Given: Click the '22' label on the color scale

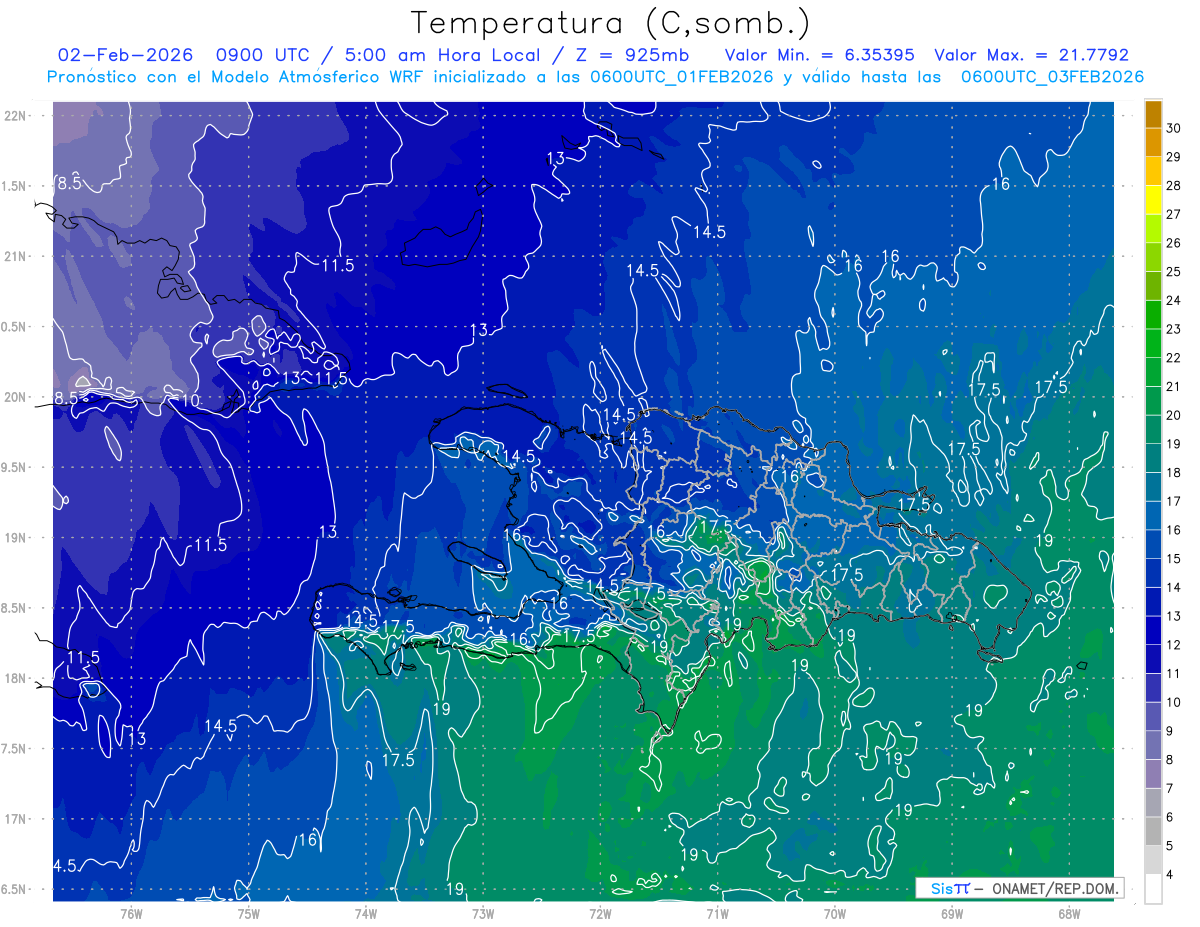Looking at the screenshot, I should [x=1174, y=358].
